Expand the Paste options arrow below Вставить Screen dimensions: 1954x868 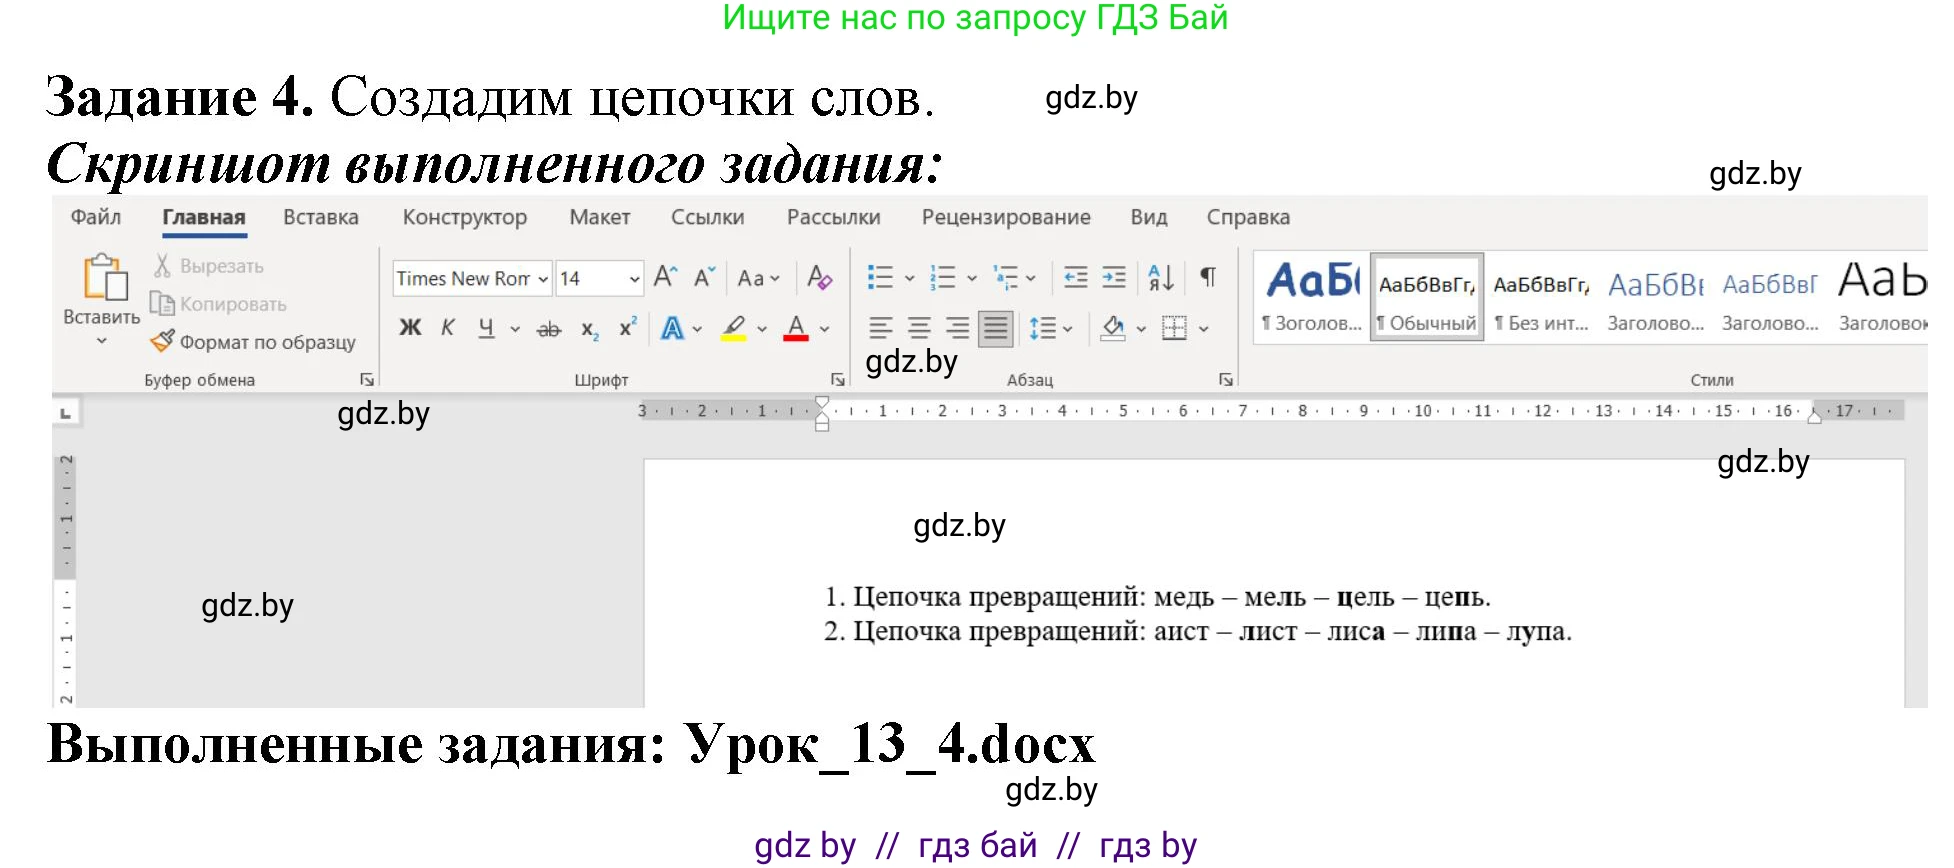(x=101, y=341)
